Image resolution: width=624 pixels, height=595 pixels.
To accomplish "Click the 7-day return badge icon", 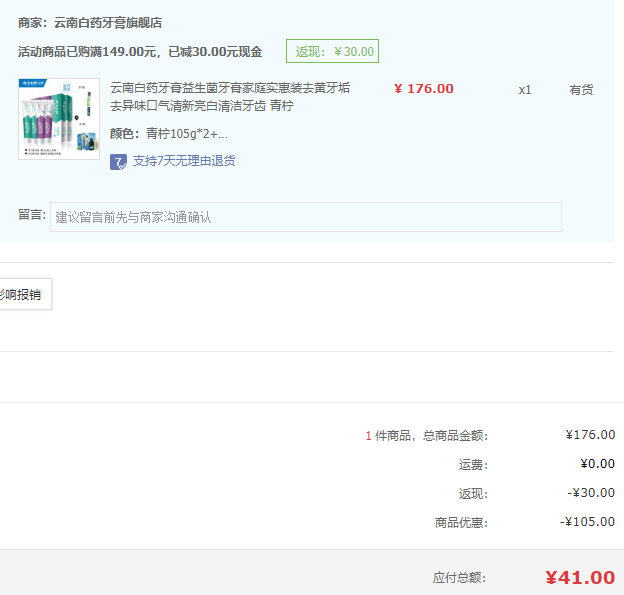I will pos(118,162).
